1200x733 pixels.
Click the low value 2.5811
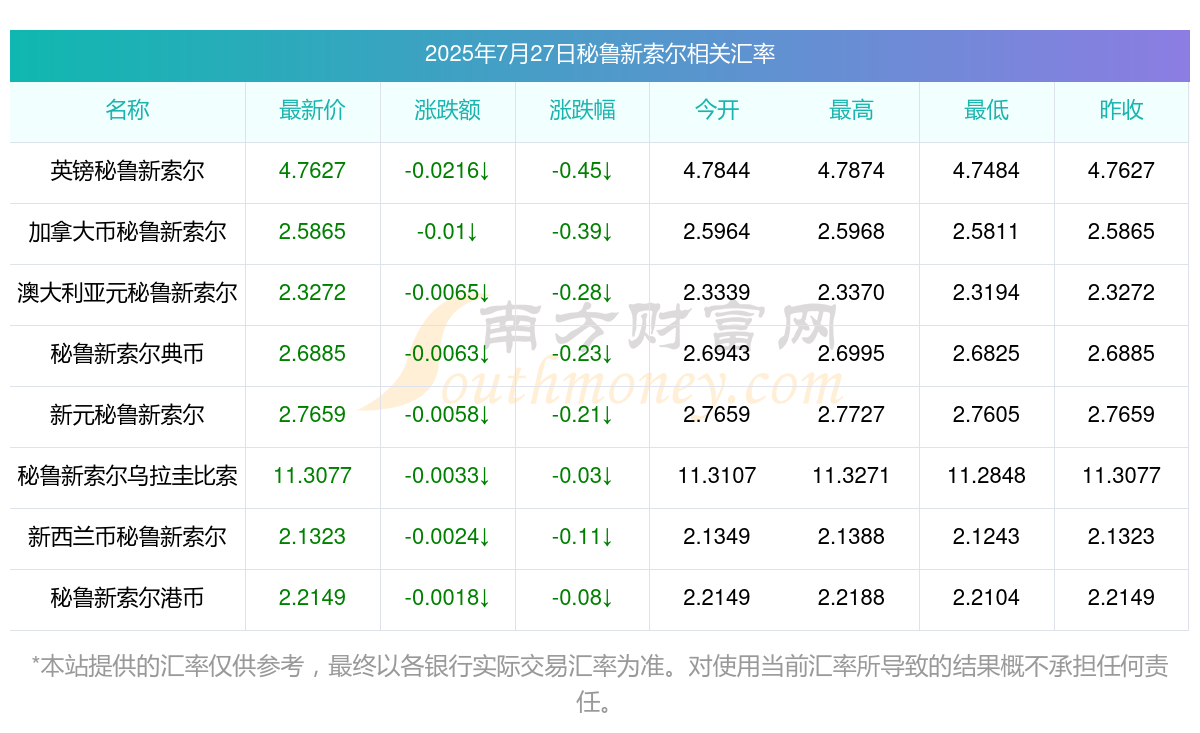click(986, 232)
